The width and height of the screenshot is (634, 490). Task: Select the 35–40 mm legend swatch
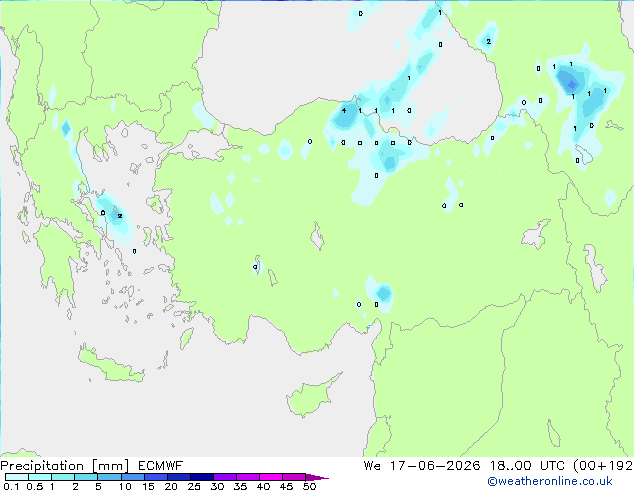click(247, 477)
